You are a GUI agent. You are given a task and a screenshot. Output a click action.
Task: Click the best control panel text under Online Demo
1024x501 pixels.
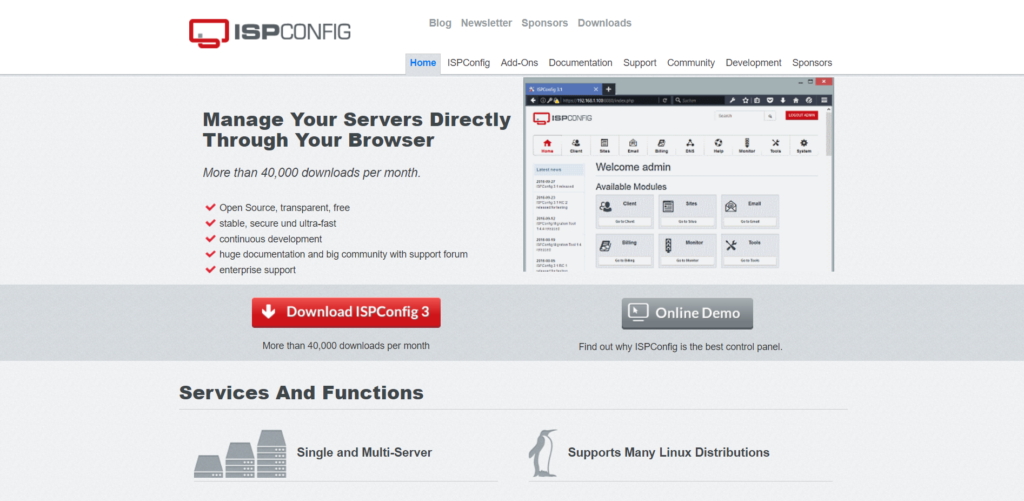[680, 347]
